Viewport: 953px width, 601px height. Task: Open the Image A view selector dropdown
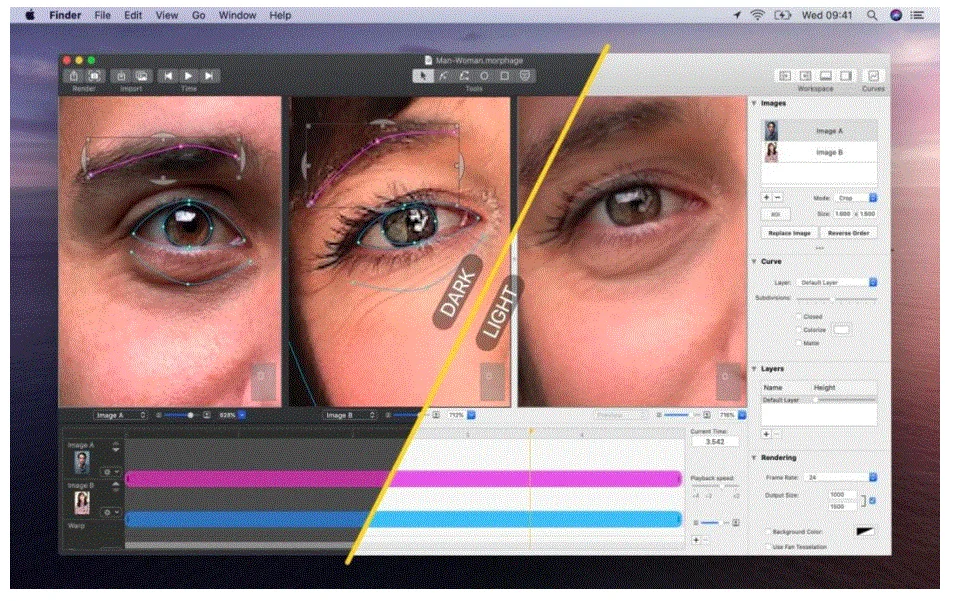(x=120, y=415)
